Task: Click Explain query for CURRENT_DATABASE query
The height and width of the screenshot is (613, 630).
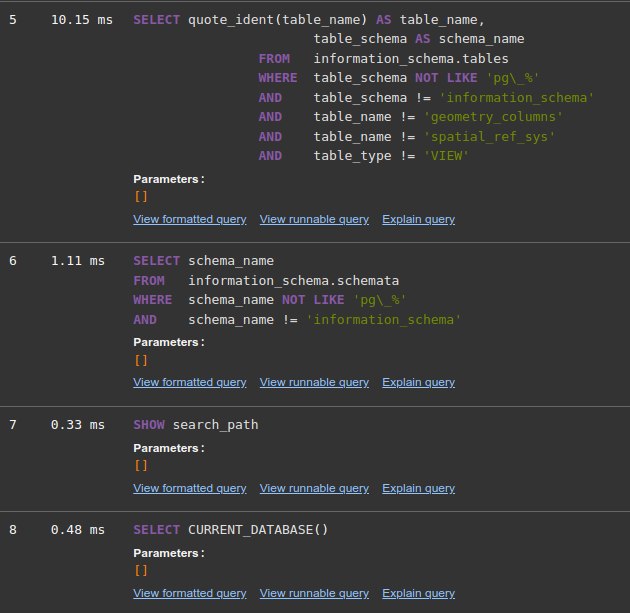Action: [418, 593]
